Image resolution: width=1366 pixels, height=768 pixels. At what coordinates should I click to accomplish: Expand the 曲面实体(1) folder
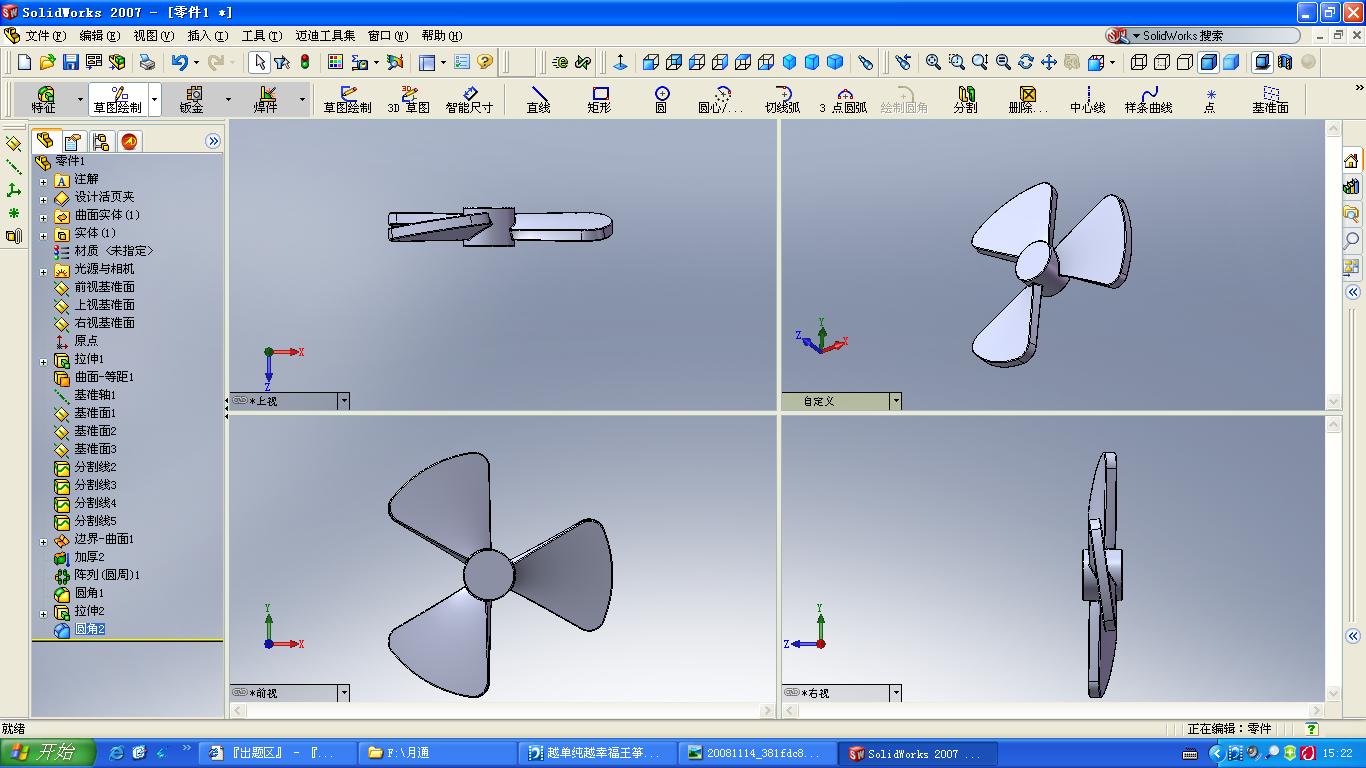click(43, 217)
